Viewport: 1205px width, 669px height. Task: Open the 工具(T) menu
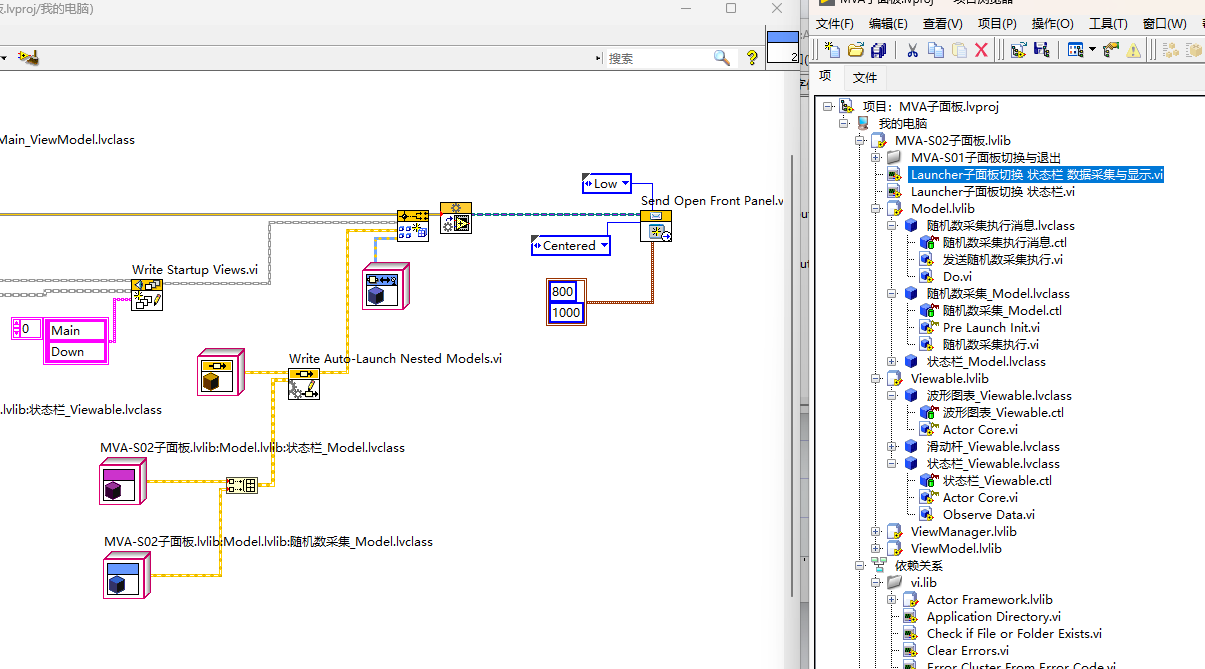point(1108,24)
